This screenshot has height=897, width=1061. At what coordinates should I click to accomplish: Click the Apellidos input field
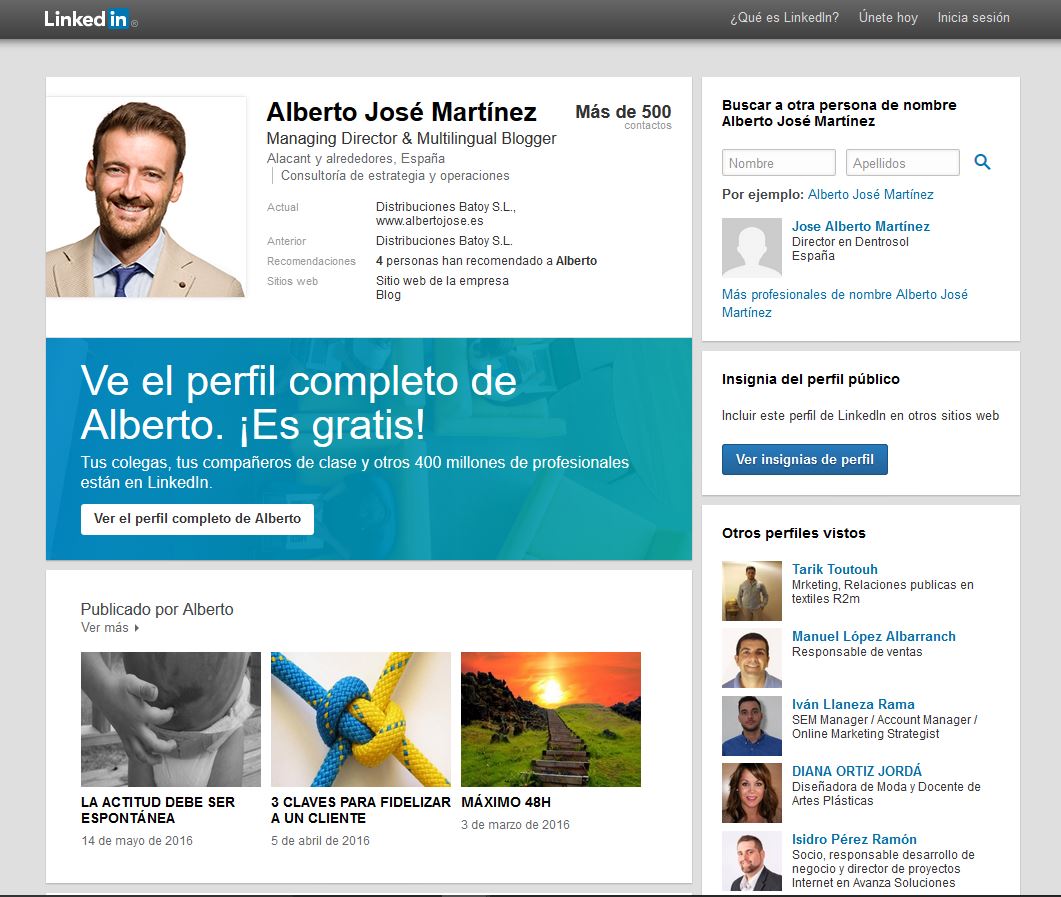(903, 163)
